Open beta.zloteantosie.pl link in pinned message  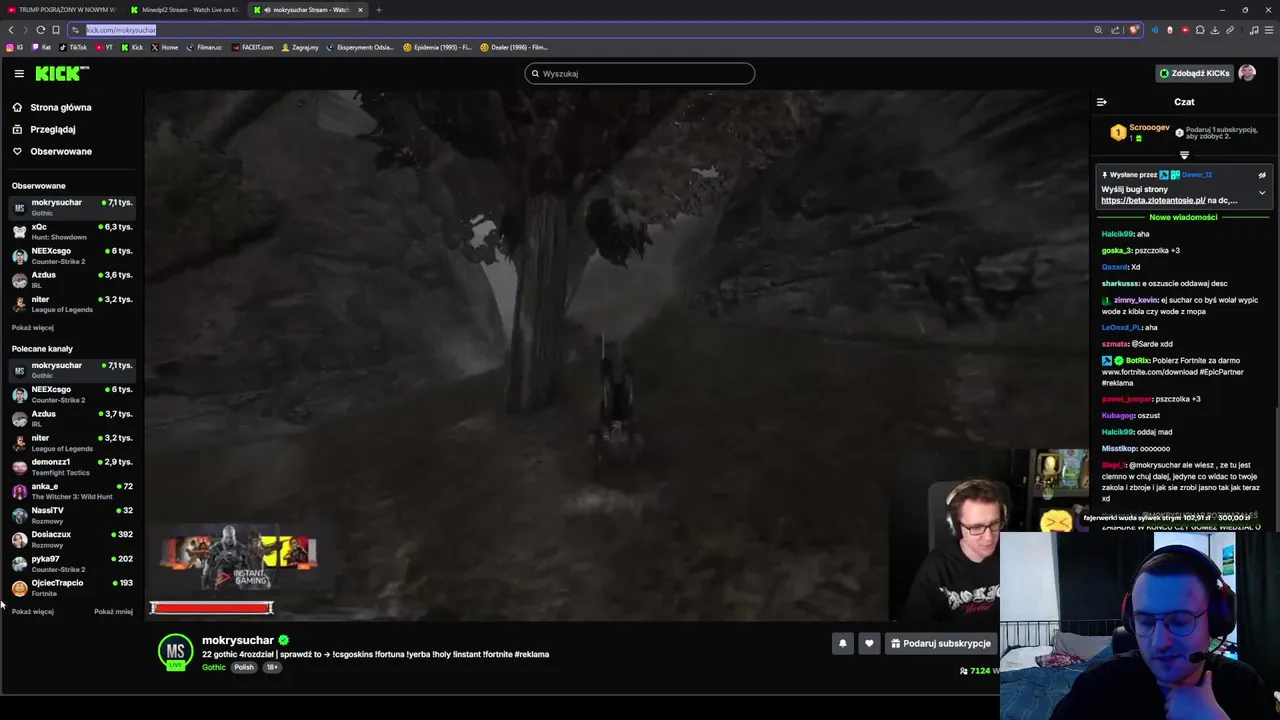1153,200
